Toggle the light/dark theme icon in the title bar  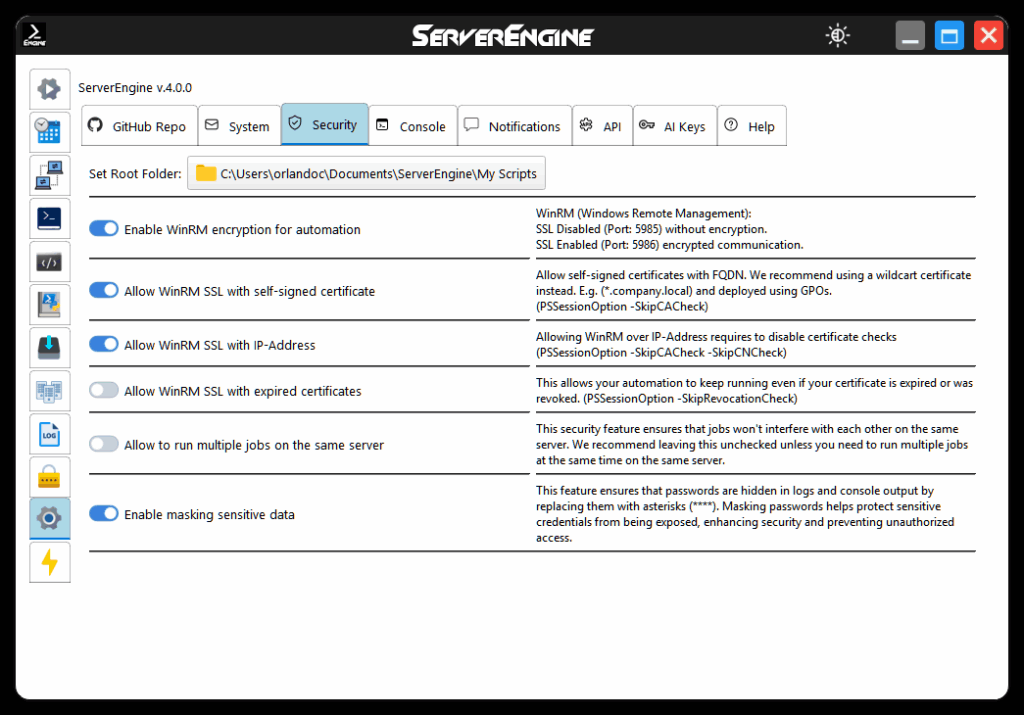[x=838, y=36]
